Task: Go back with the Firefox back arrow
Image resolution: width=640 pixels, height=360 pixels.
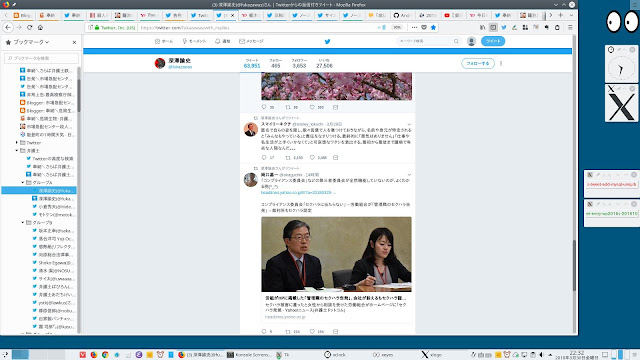Action: (8, 27)
